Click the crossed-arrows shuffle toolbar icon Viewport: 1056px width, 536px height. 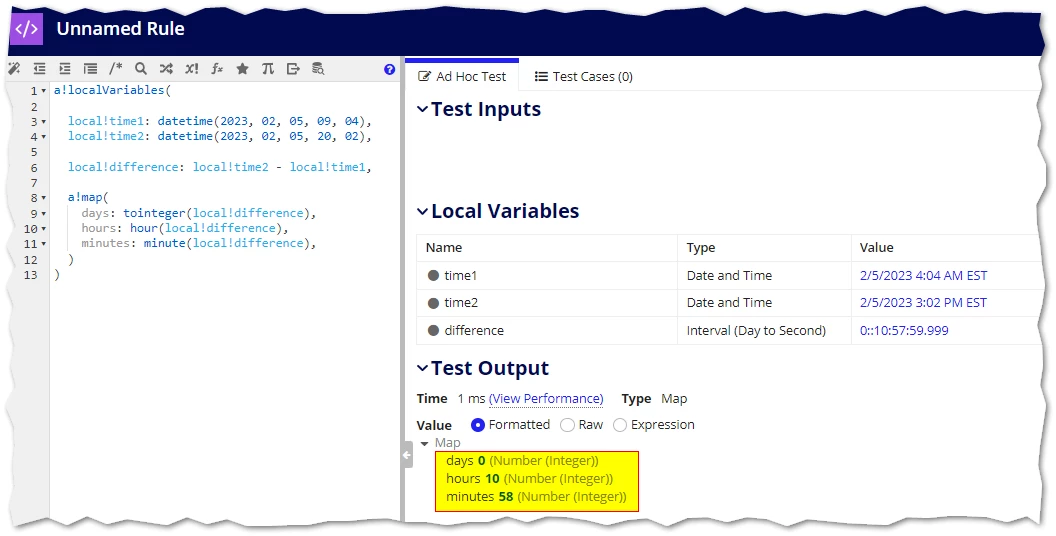166,69
